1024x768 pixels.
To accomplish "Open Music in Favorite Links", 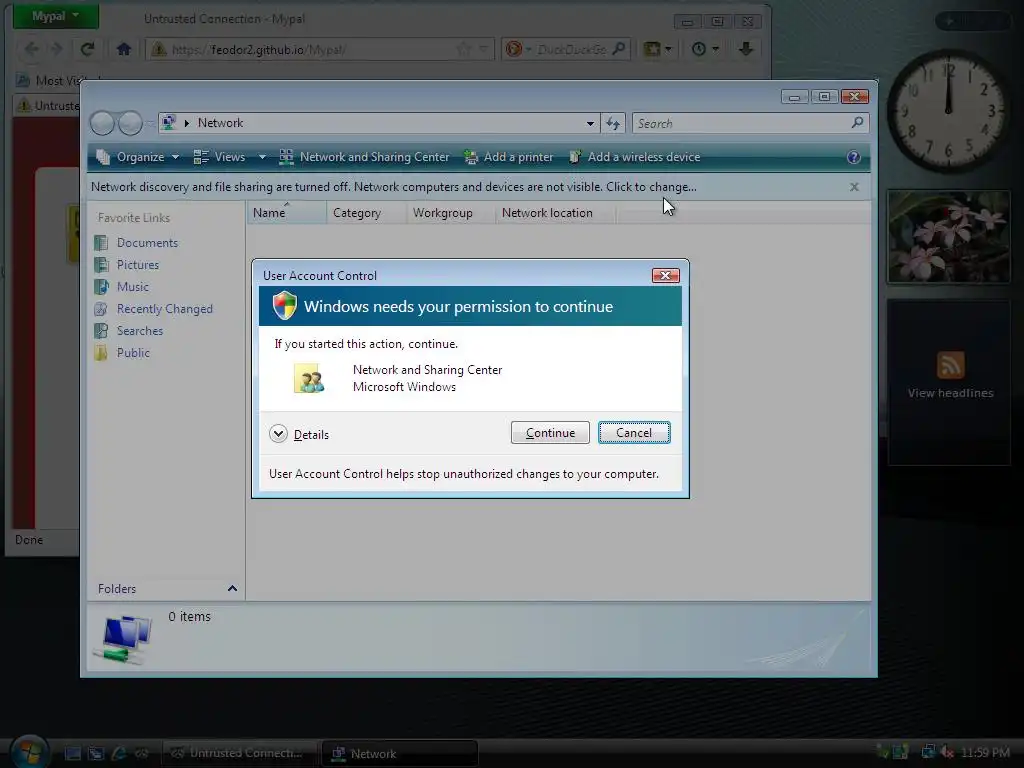I will 133,287.
